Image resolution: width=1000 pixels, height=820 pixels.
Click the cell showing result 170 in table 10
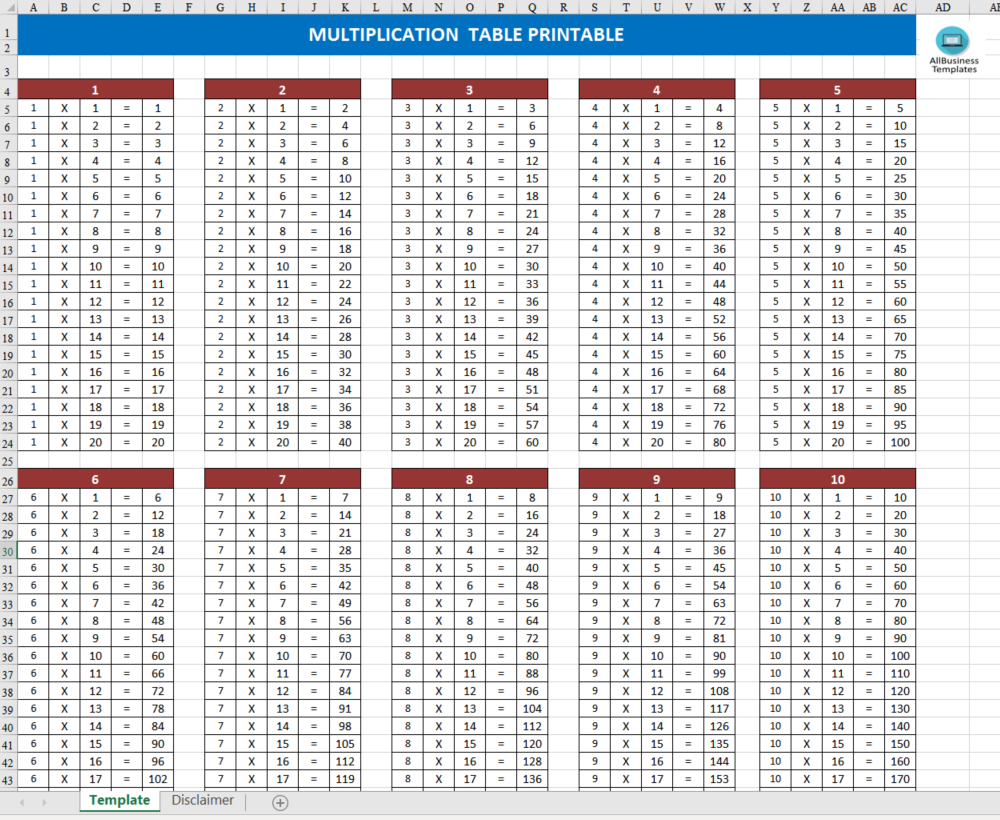[899, 777]
